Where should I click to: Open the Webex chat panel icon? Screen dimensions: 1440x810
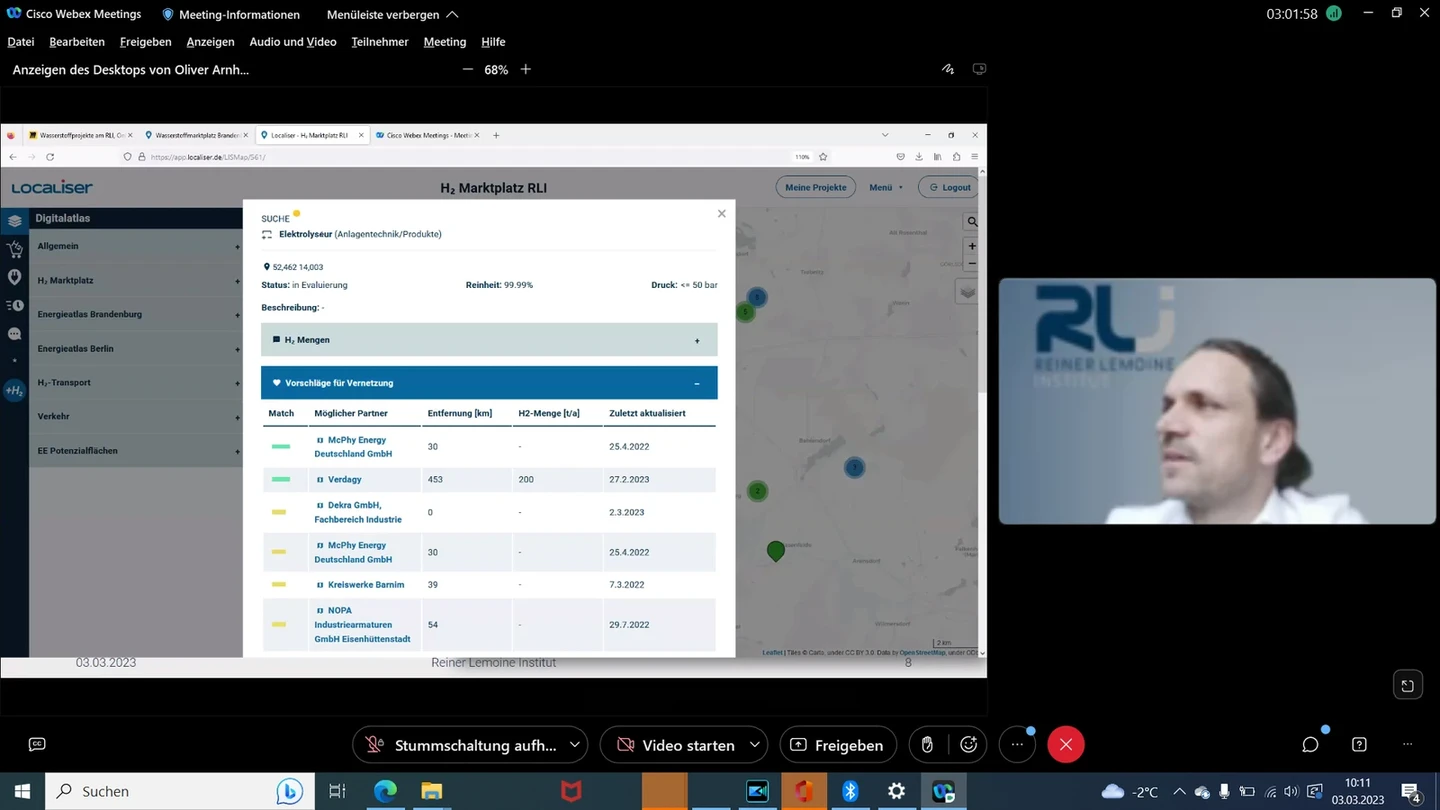point(1310,745)
